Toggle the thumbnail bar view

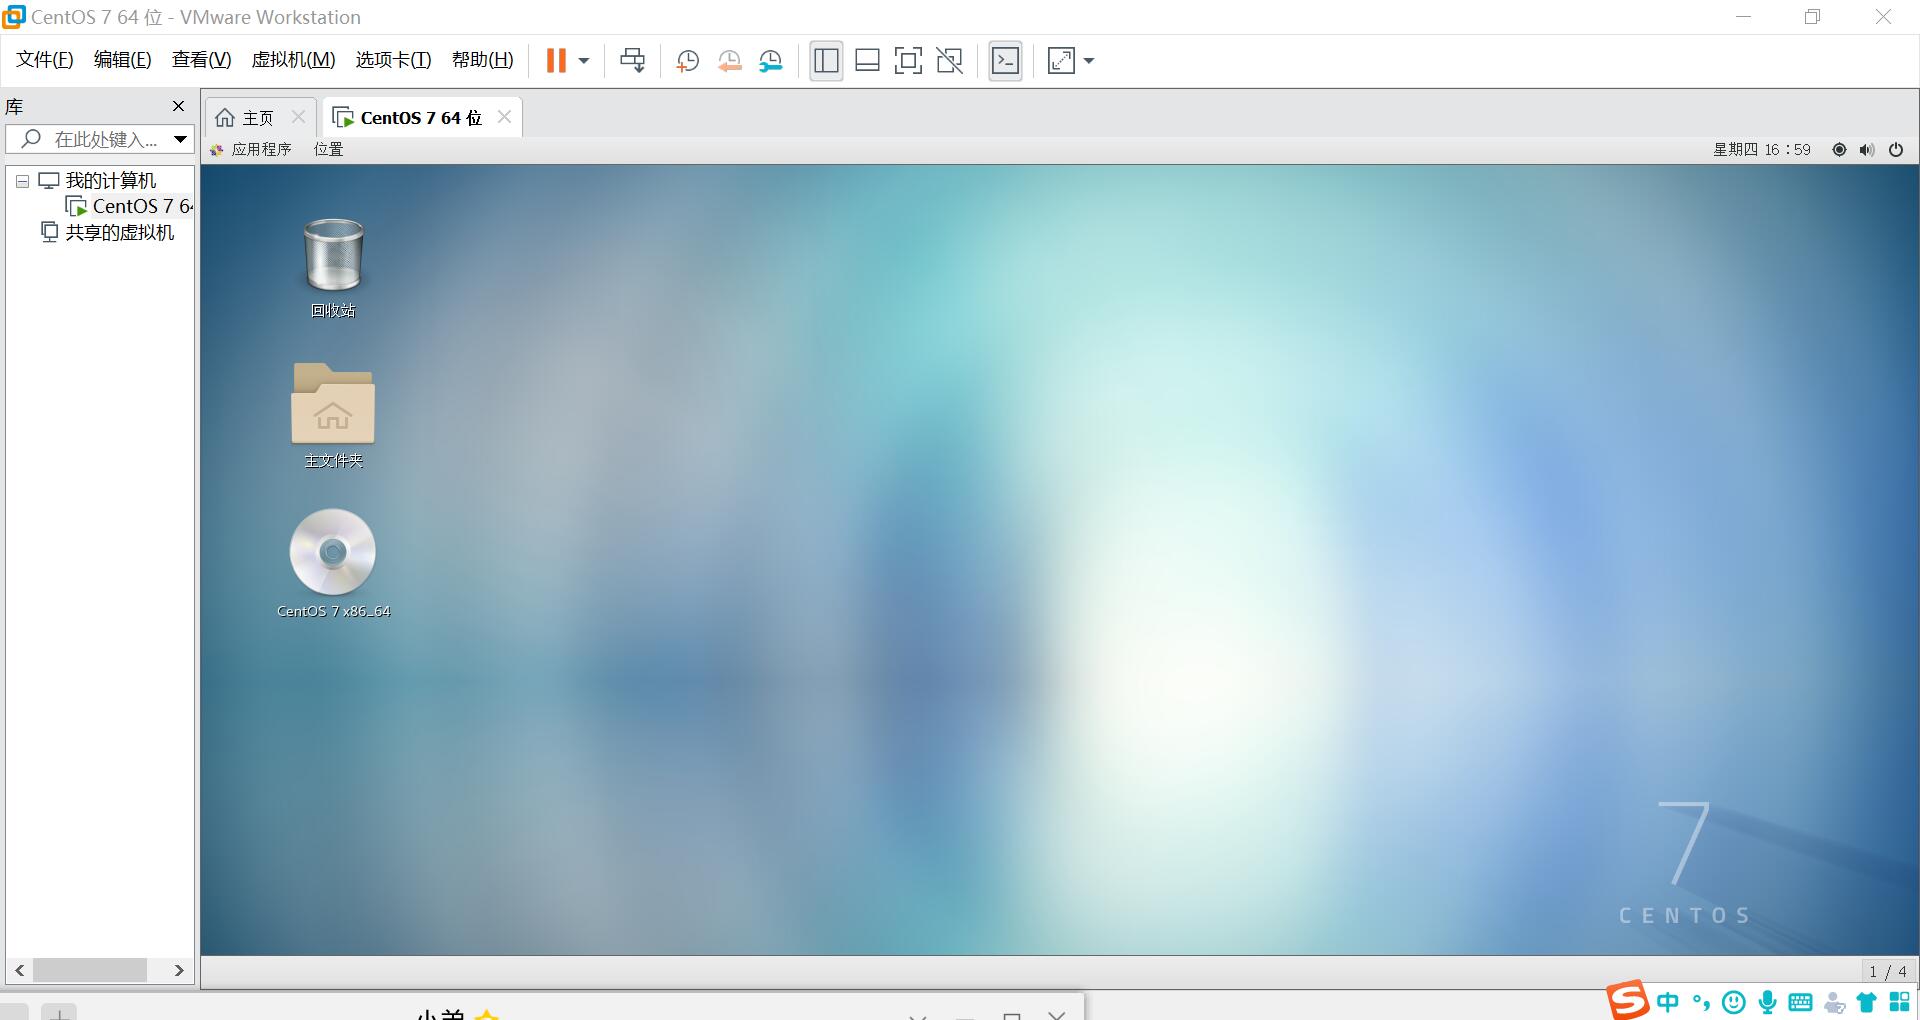[x=867, y=61]
